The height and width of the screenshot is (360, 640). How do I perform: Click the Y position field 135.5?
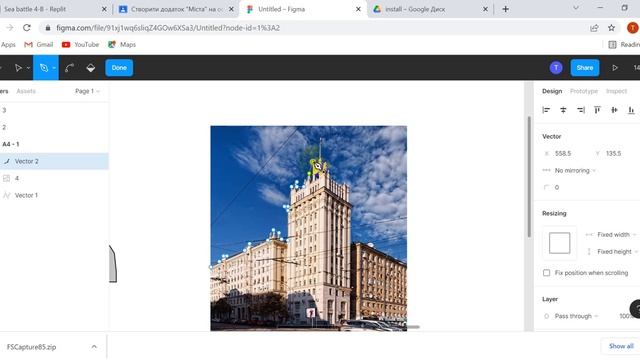coord(613,153)
